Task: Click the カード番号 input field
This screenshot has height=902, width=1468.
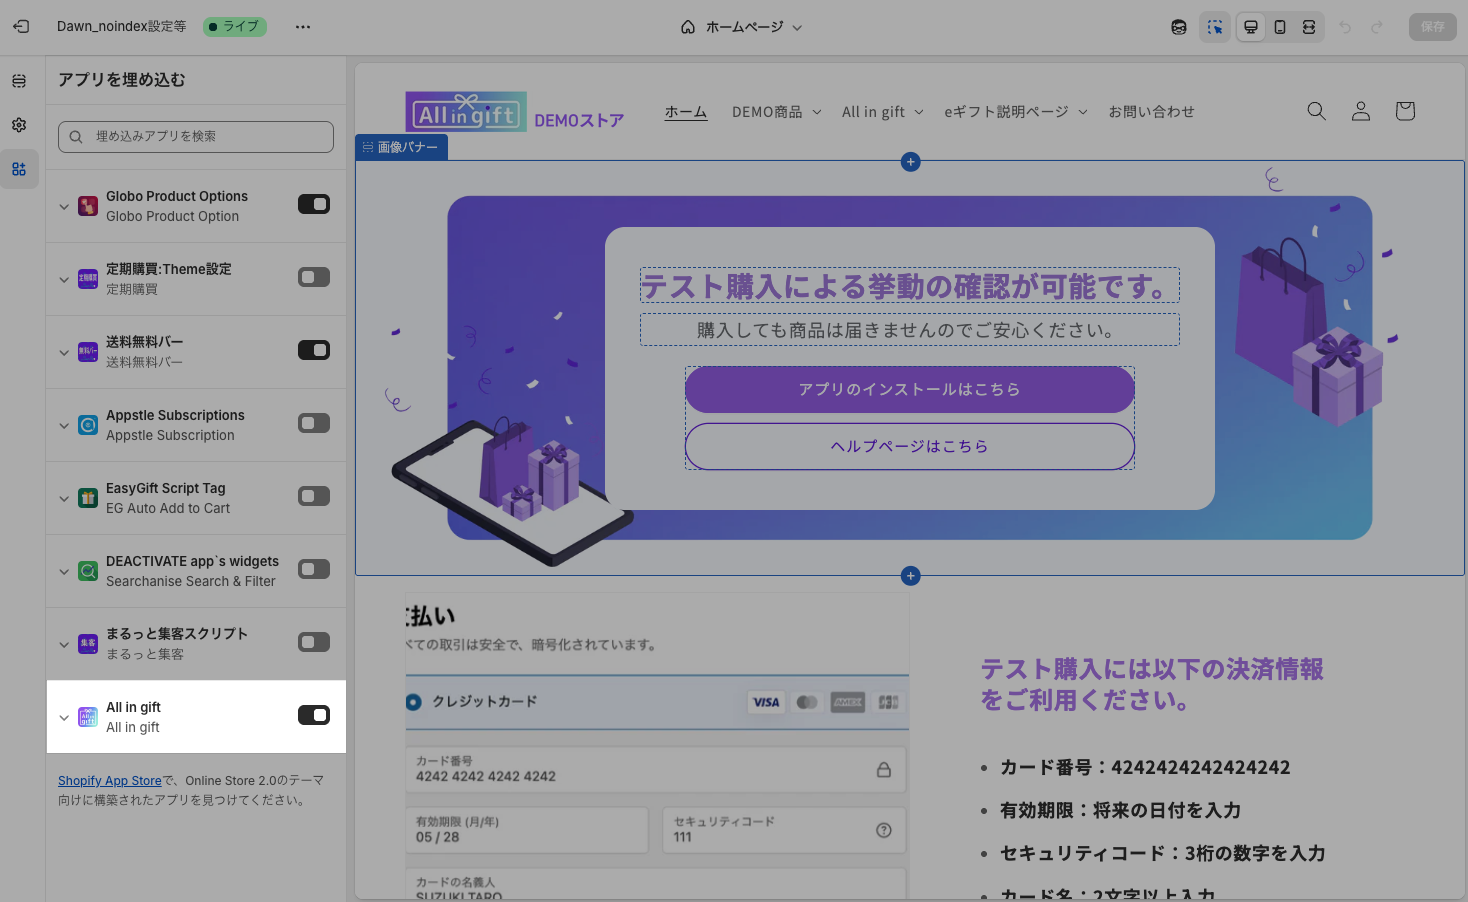Action: click(656, 769)
